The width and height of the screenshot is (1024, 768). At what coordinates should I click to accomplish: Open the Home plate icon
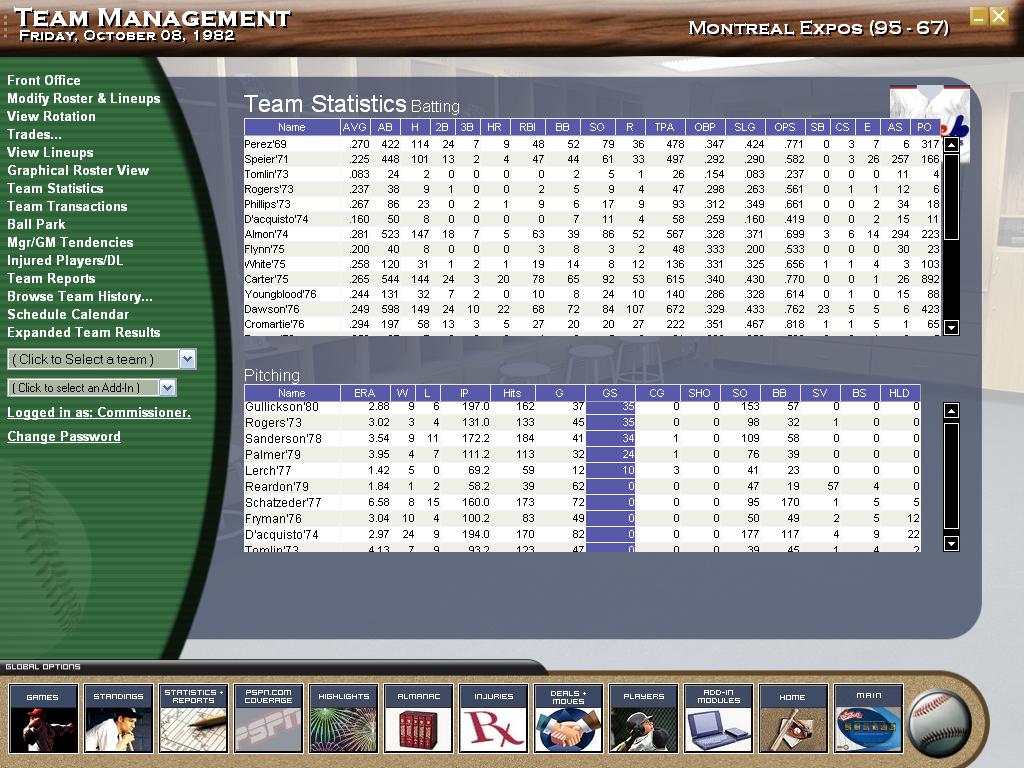pos(793,718)
